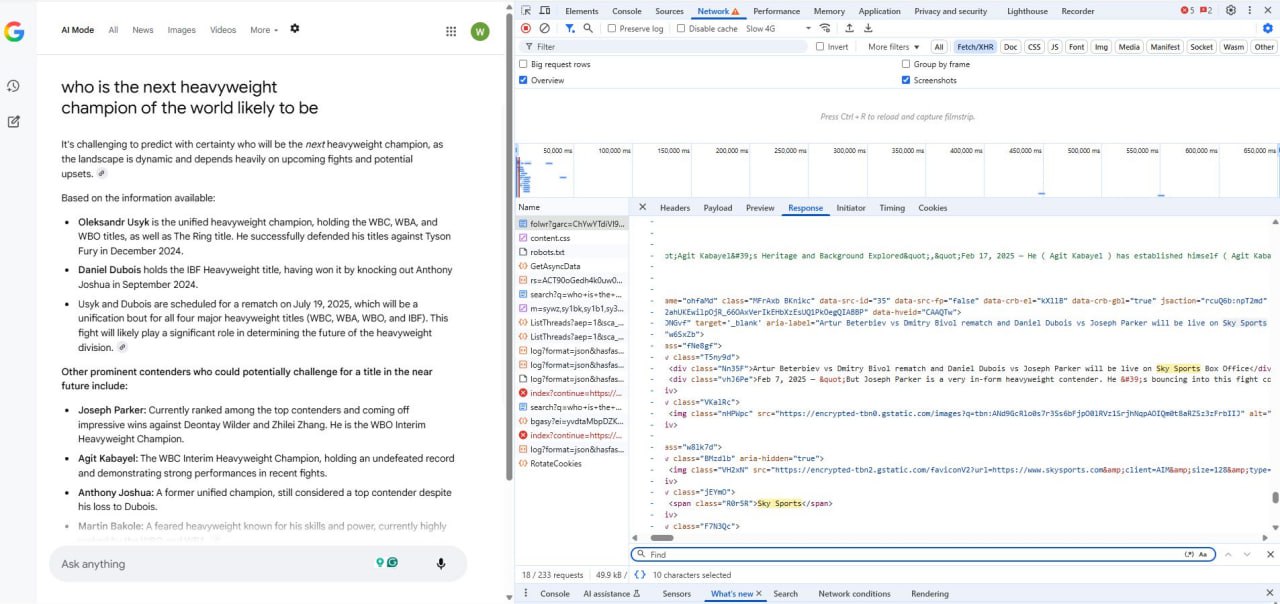
Task: Stop recording the network log
Action: click(526, 28)
